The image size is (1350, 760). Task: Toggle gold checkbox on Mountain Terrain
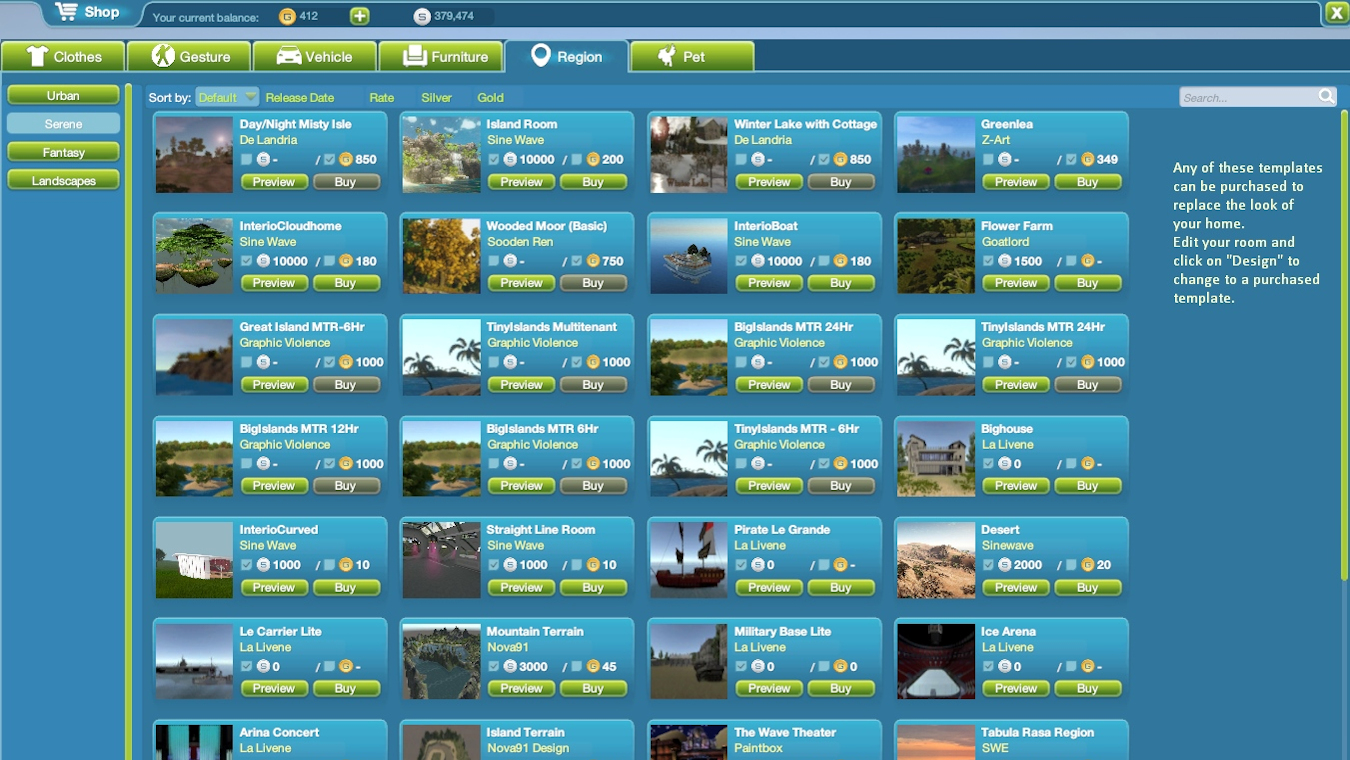click(576, 666)
